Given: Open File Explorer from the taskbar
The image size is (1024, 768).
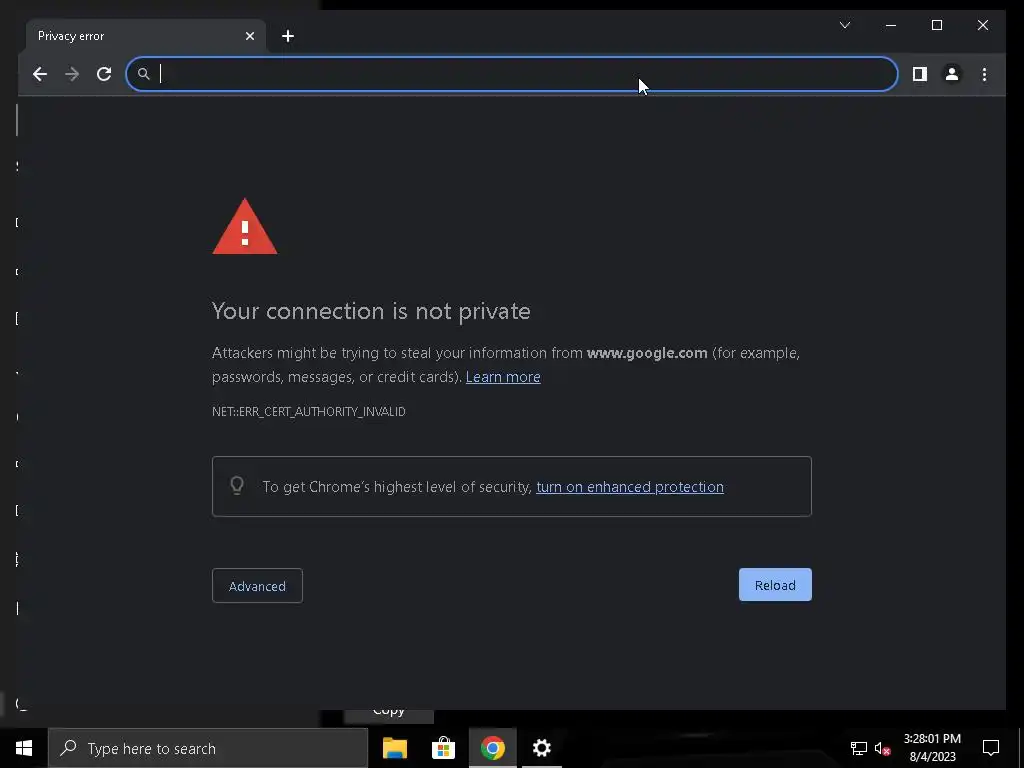Looking at the screenshot, I should pyautogui.click(x=394, y=748).
